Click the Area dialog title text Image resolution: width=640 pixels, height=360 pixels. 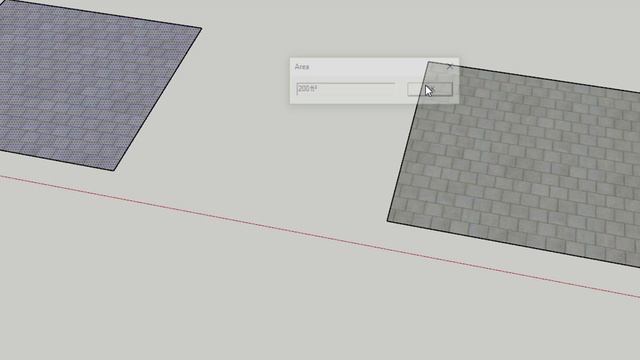coord(302,67)
